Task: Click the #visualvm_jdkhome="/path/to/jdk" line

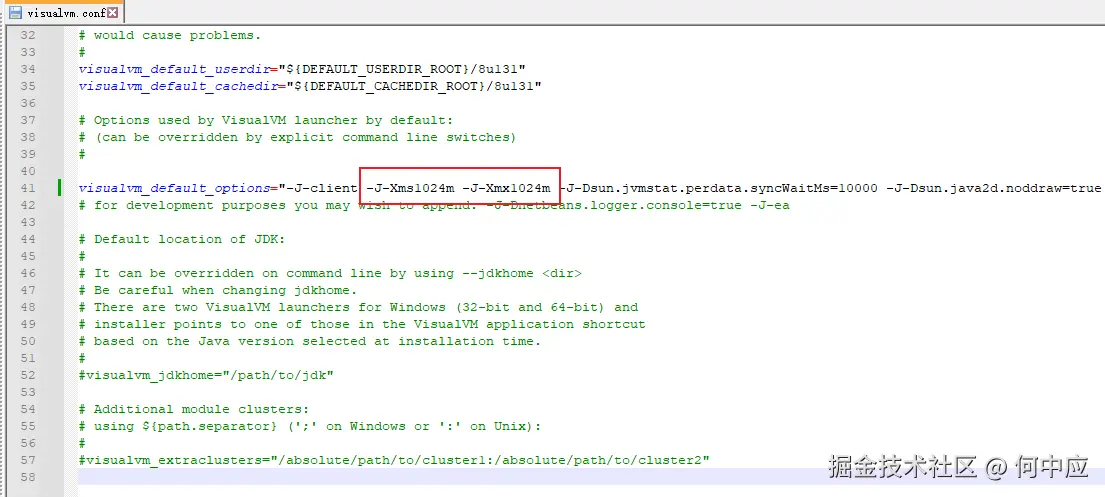Action: [206, 375]
